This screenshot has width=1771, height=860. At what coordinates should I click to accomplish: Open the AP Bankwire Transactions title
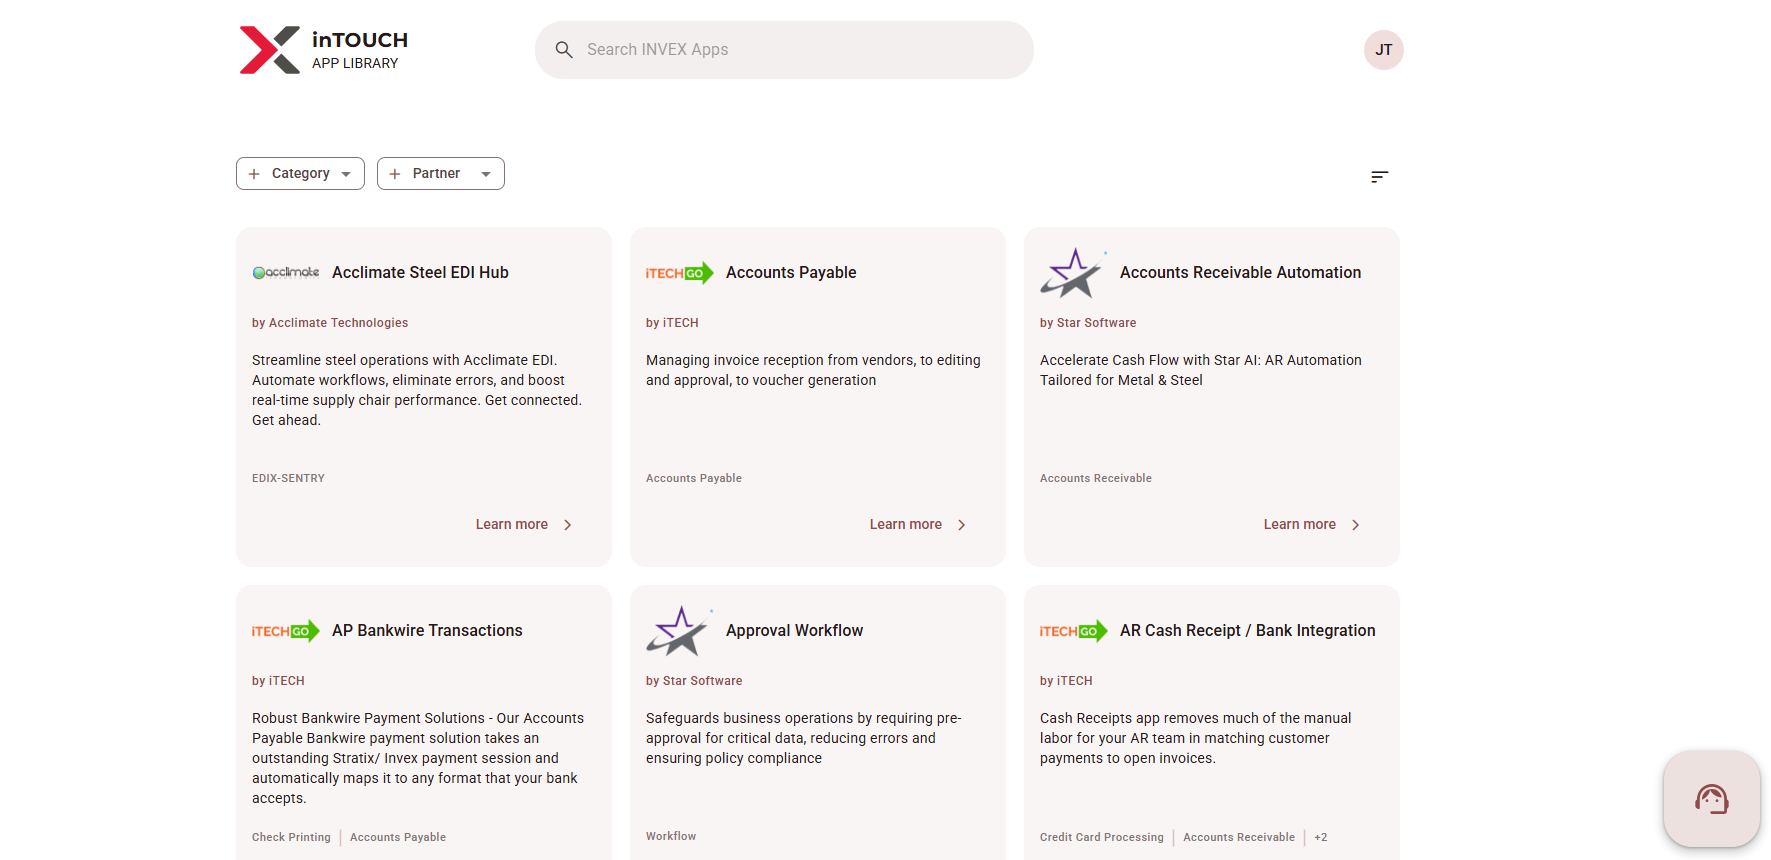(427, 630)
